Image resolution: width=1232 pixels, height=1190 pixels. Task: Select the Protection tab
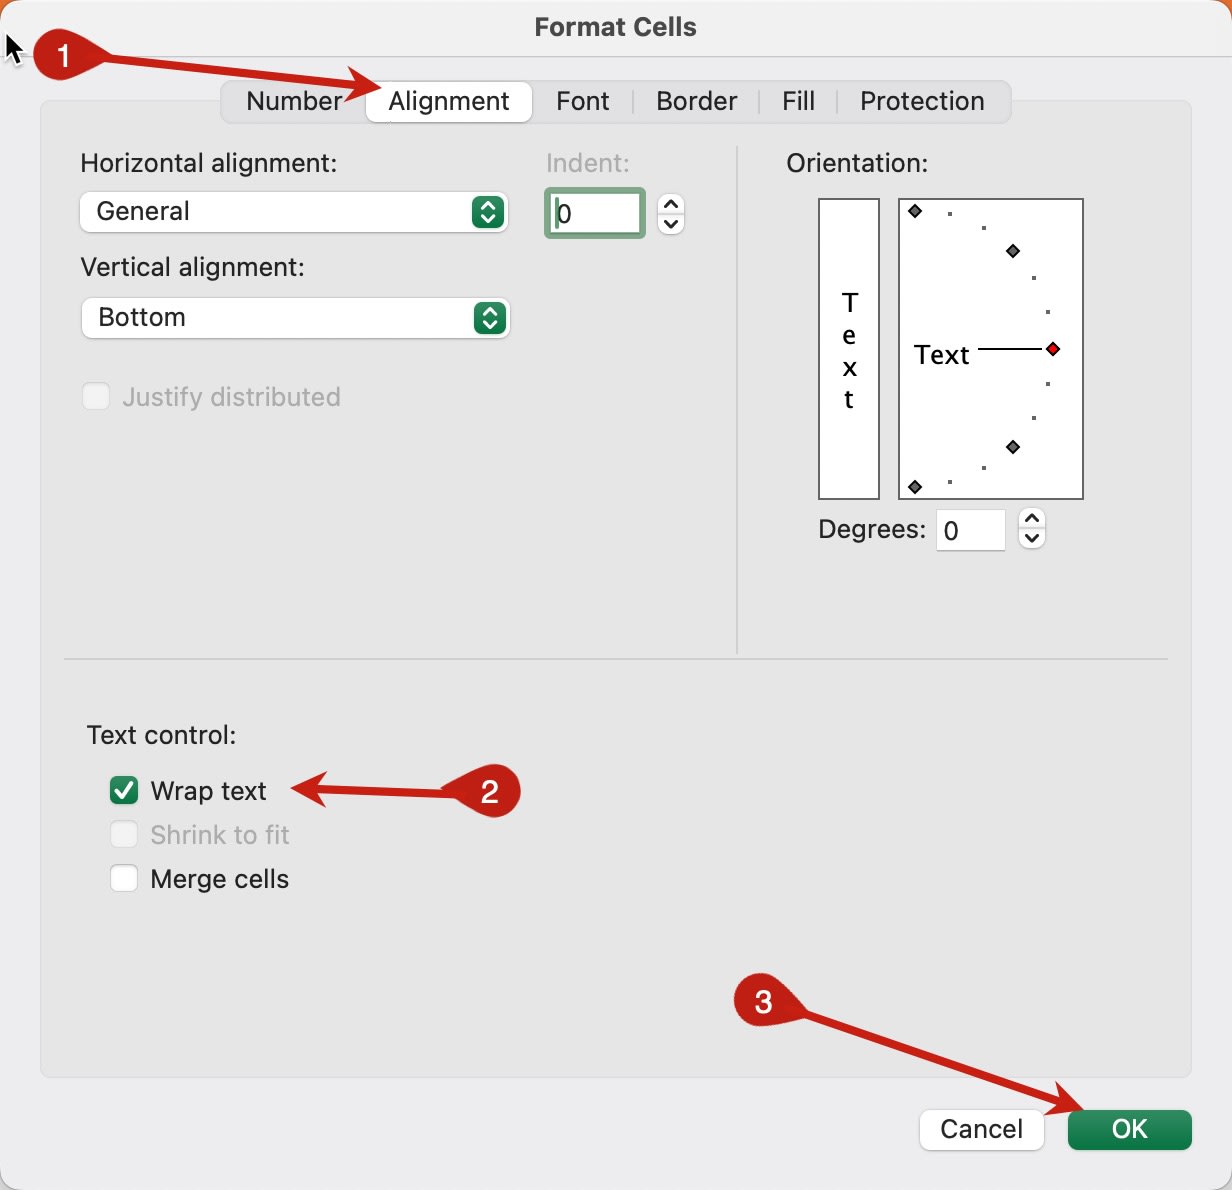(x=921, y=101)
